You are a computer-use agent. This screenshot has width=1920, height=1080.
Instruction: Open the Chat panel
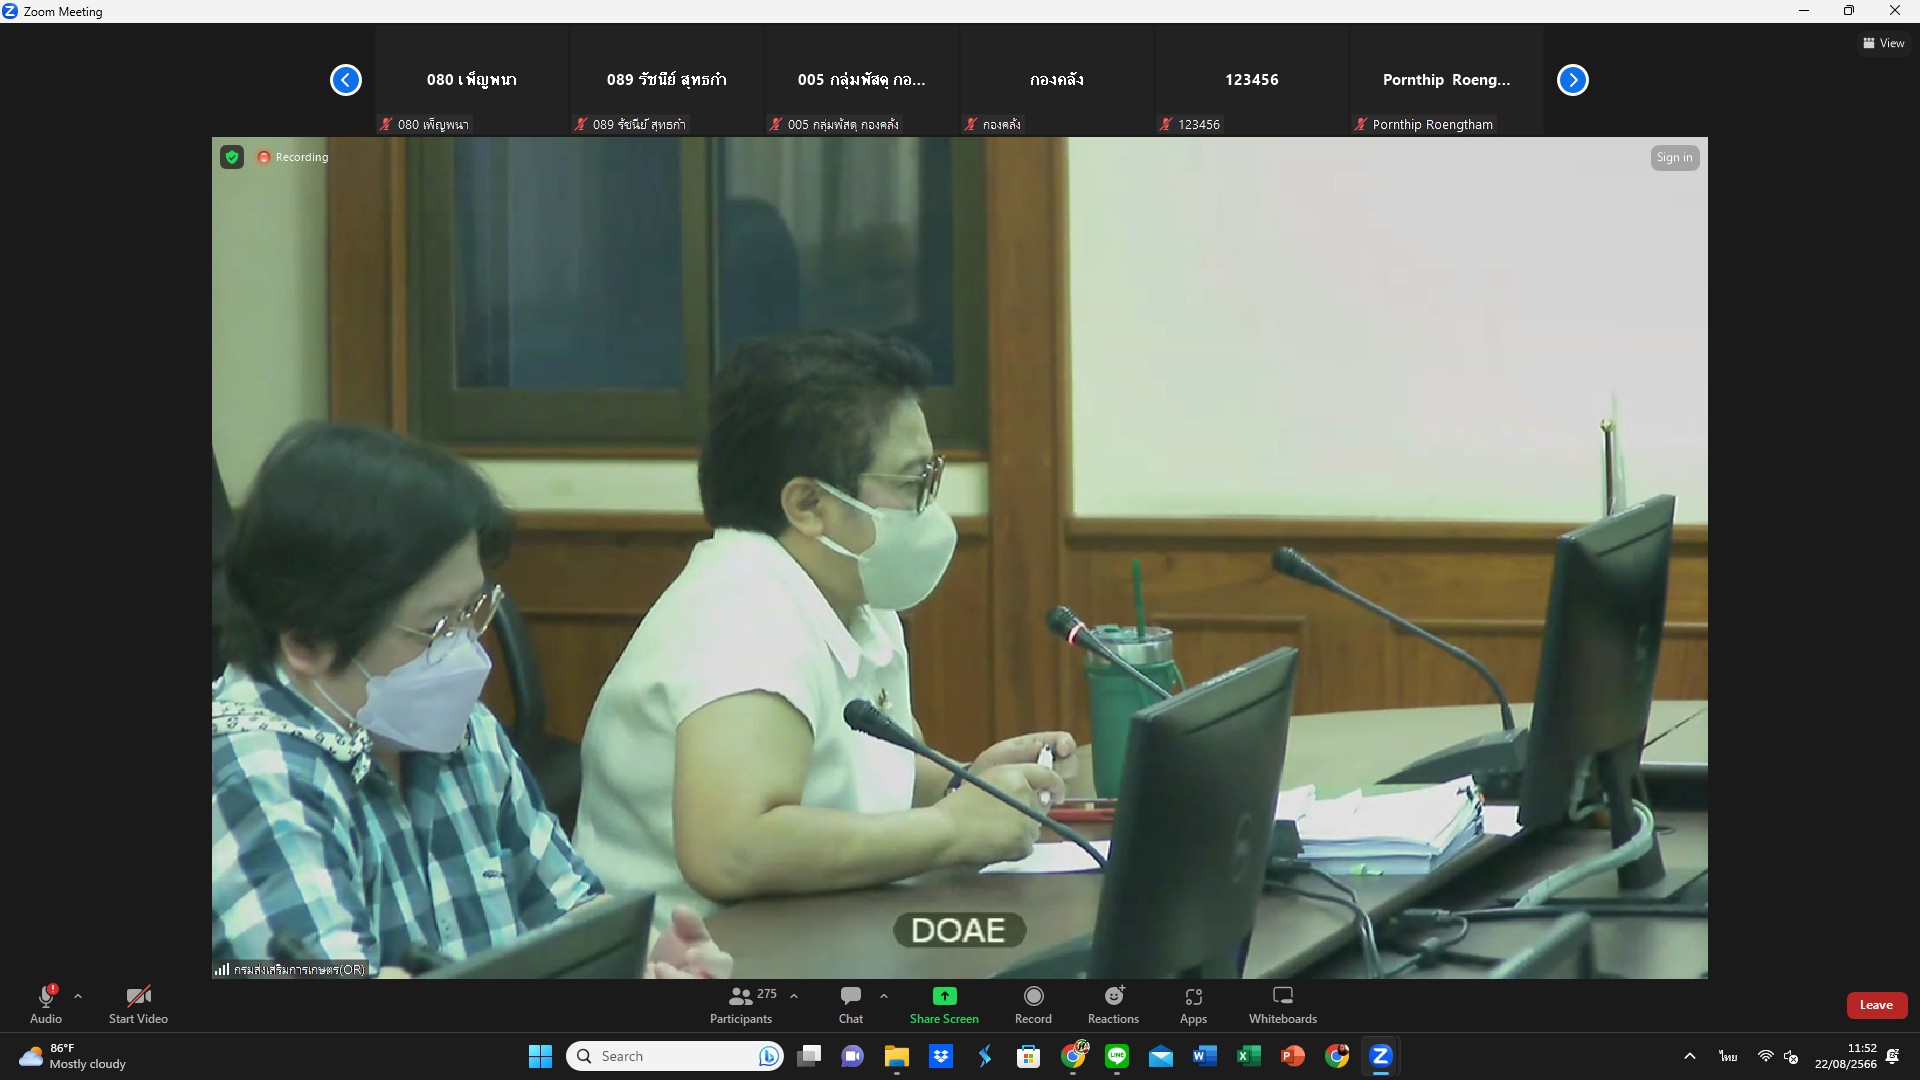coord(851,1004)
